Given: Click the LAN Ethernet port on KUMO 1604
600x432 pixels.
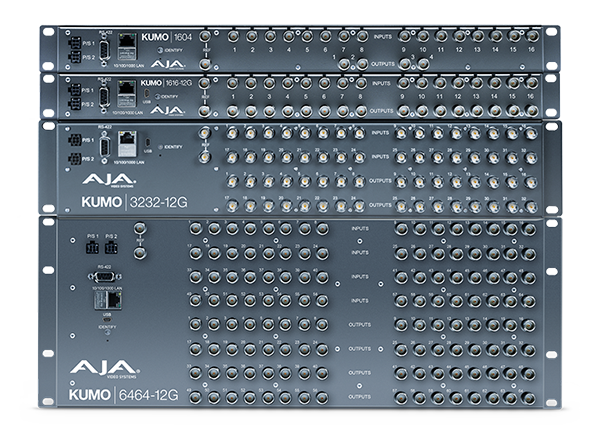Looking at the screenshot, I should (127, 47).
